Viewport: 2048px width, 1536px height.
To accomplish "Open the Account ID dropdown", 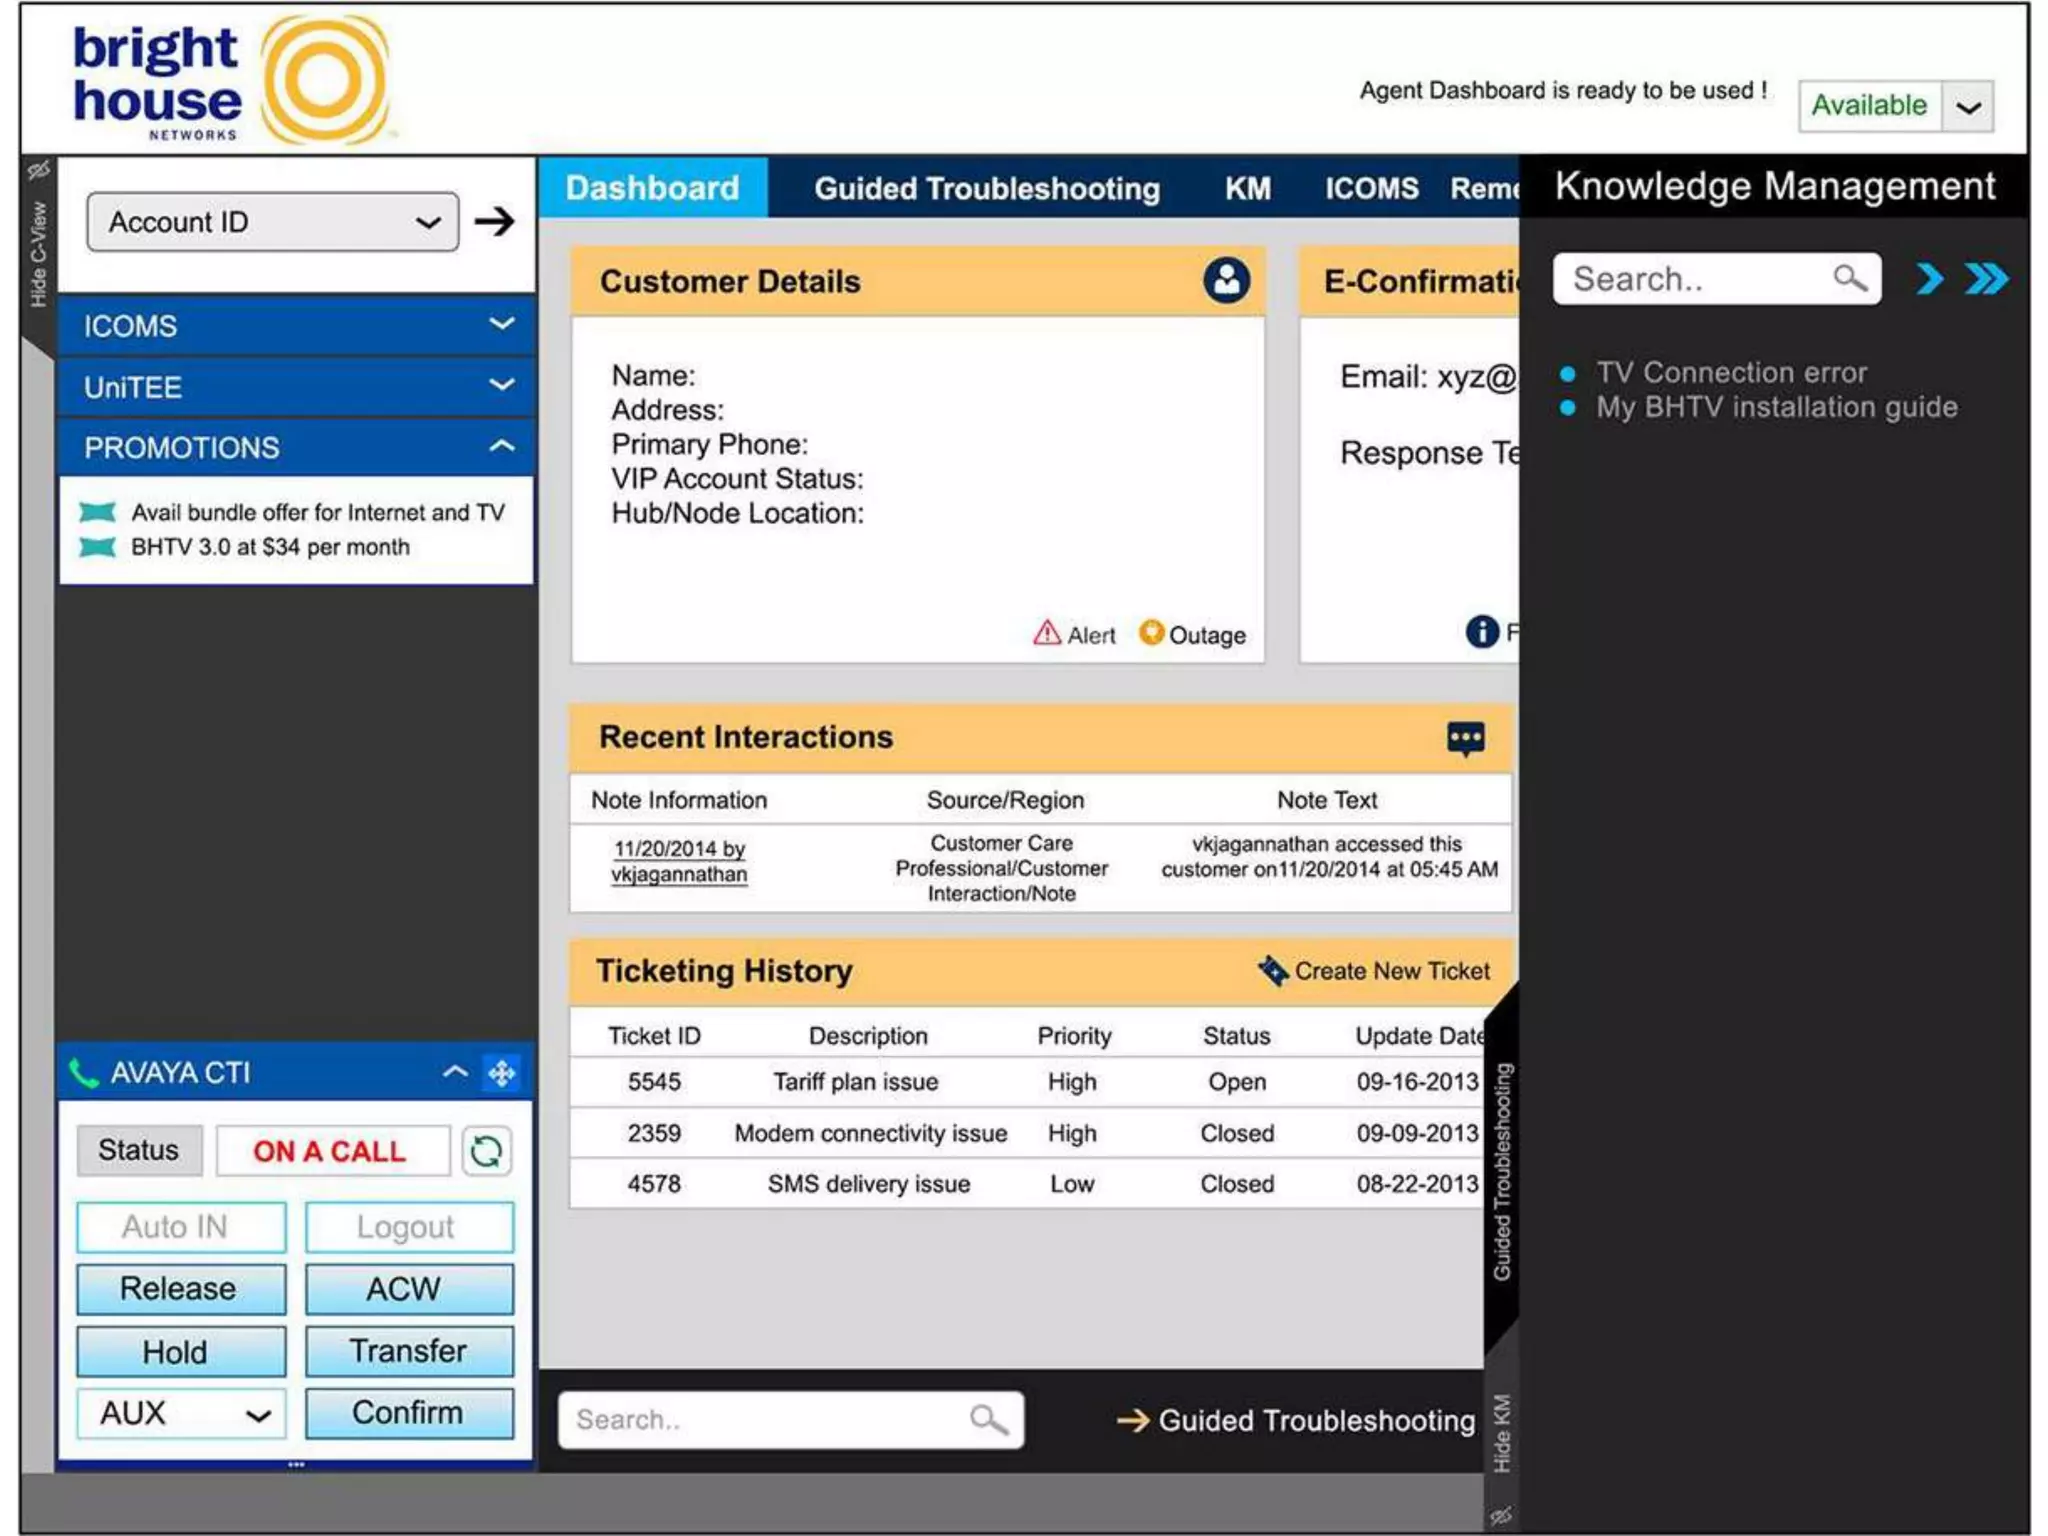I will 273,222.
